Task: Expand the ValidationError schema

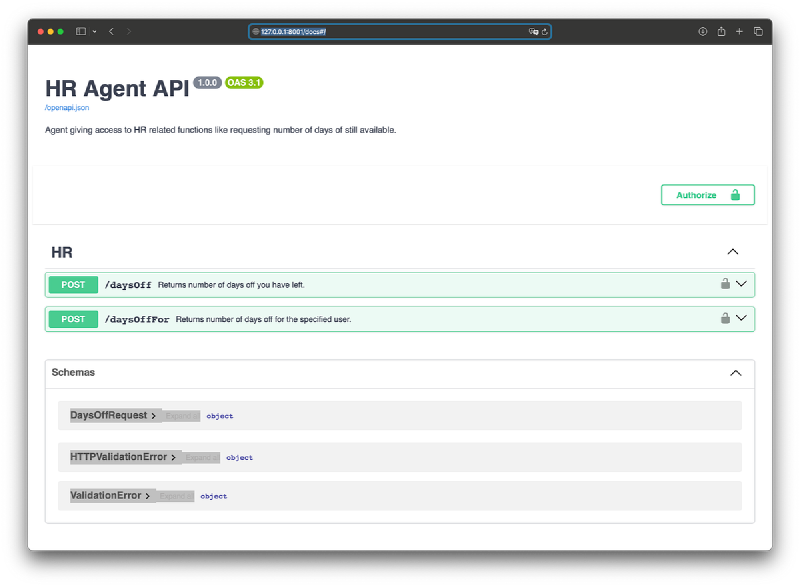Action: coord(110,496)
